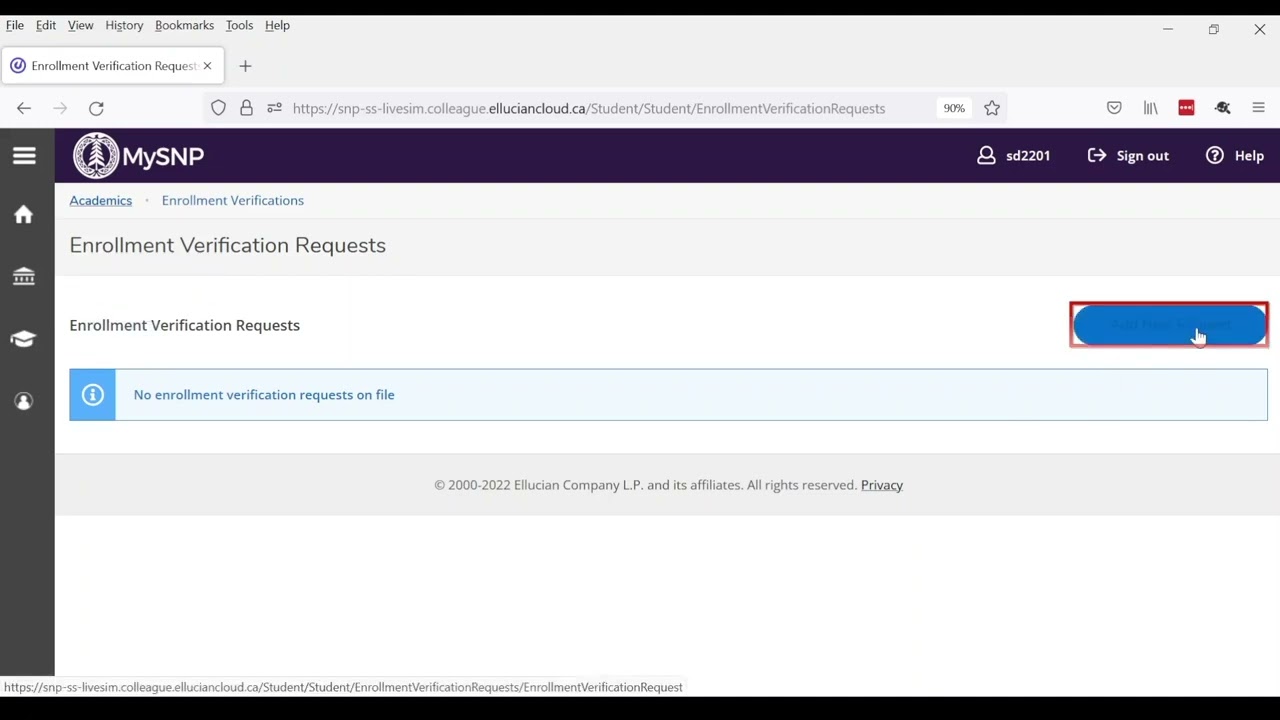Open the View menu

point(80,25)
